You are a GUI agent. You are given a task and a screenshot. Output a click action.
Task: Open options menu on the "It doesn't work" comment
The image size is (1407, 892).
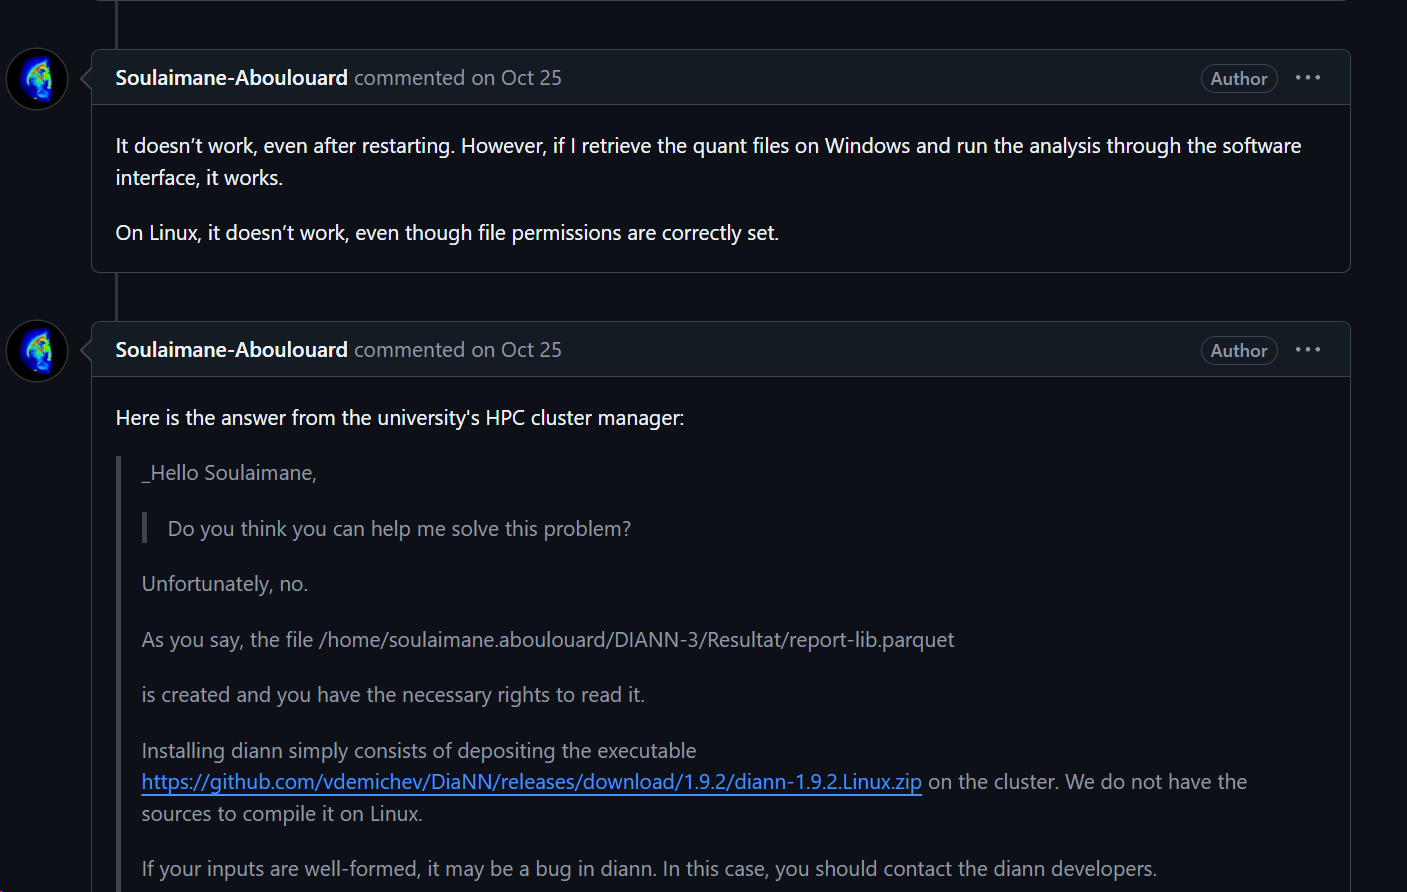[x=1307, y=78]
